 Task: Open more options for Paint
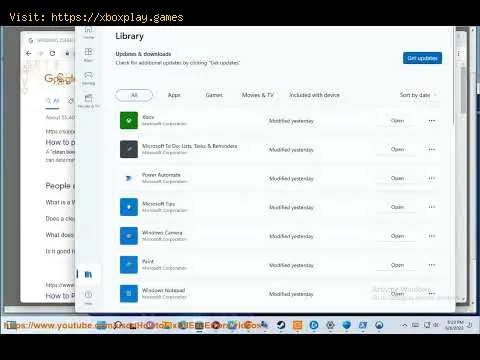coord(432,265)
